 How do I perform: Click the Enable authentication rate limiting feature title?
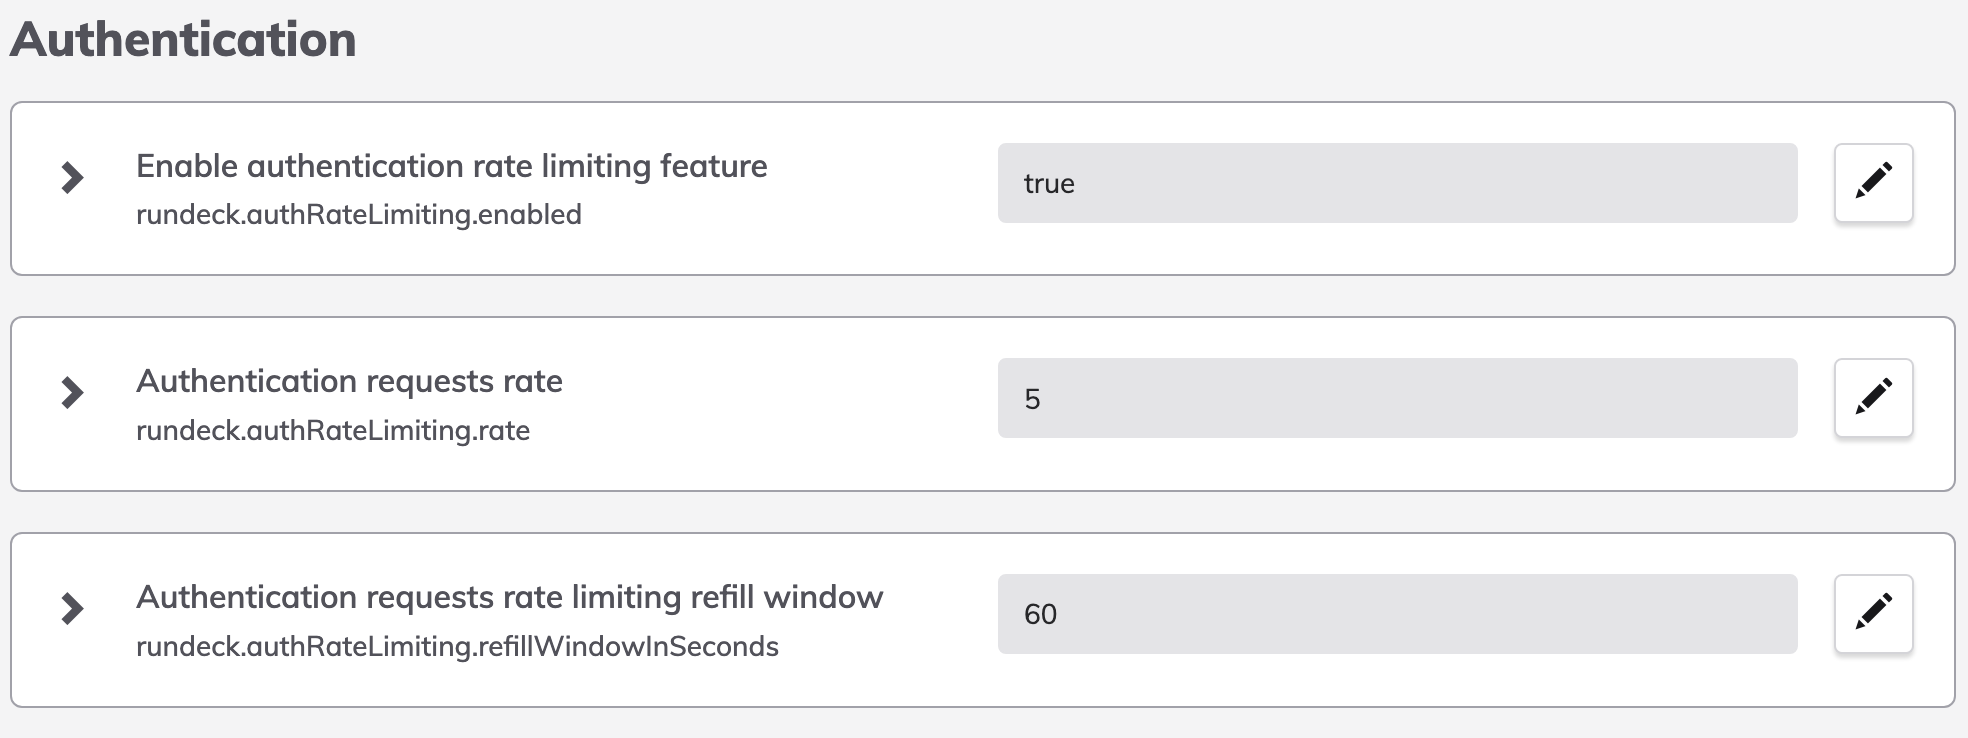452,166
